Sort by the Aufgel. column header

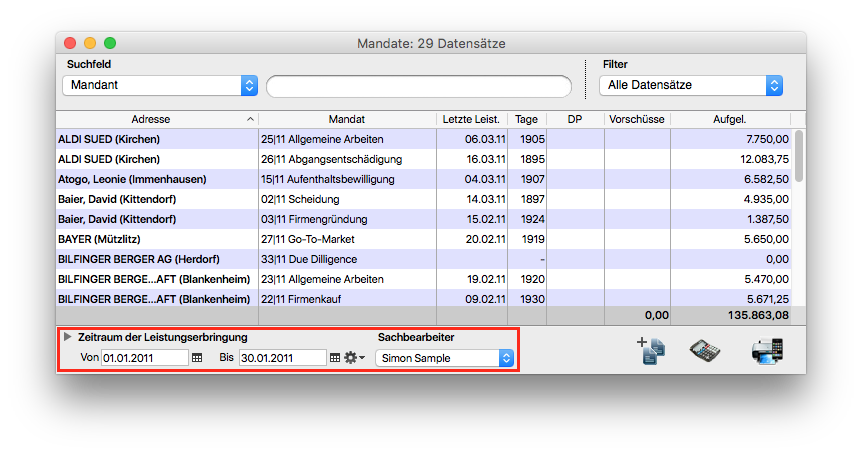(x=730, y=119)
